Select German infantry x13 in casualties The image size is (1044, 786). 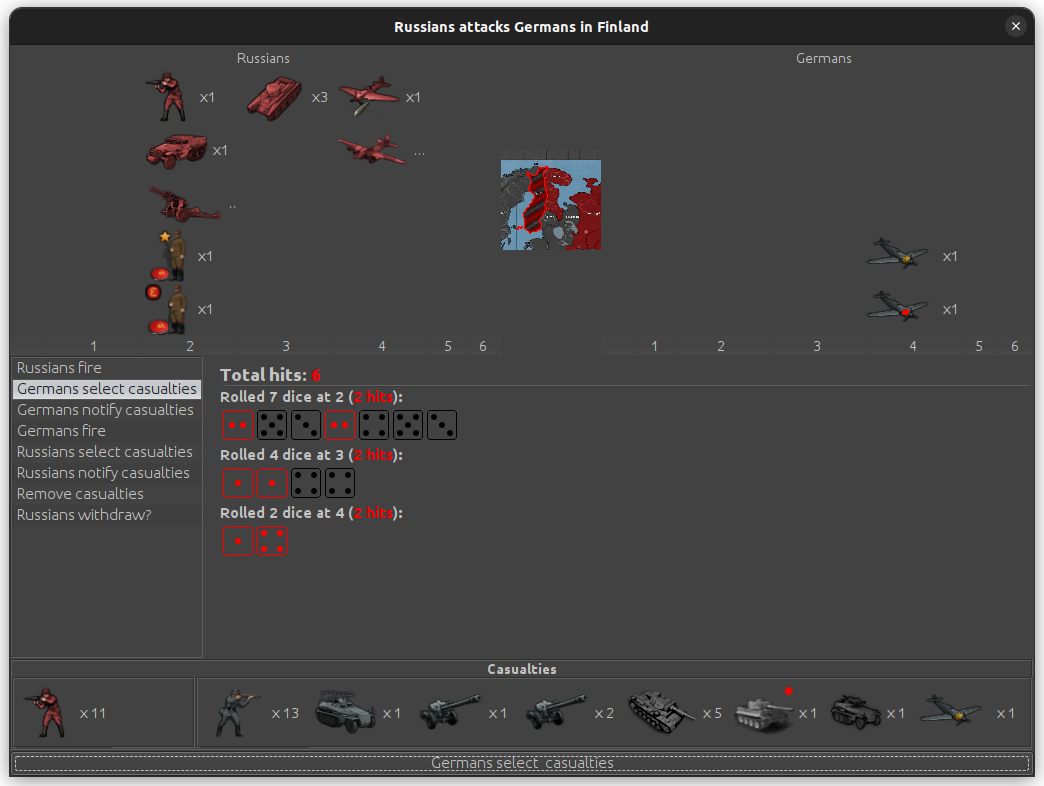pyautogui.click(x=239, y=713)
